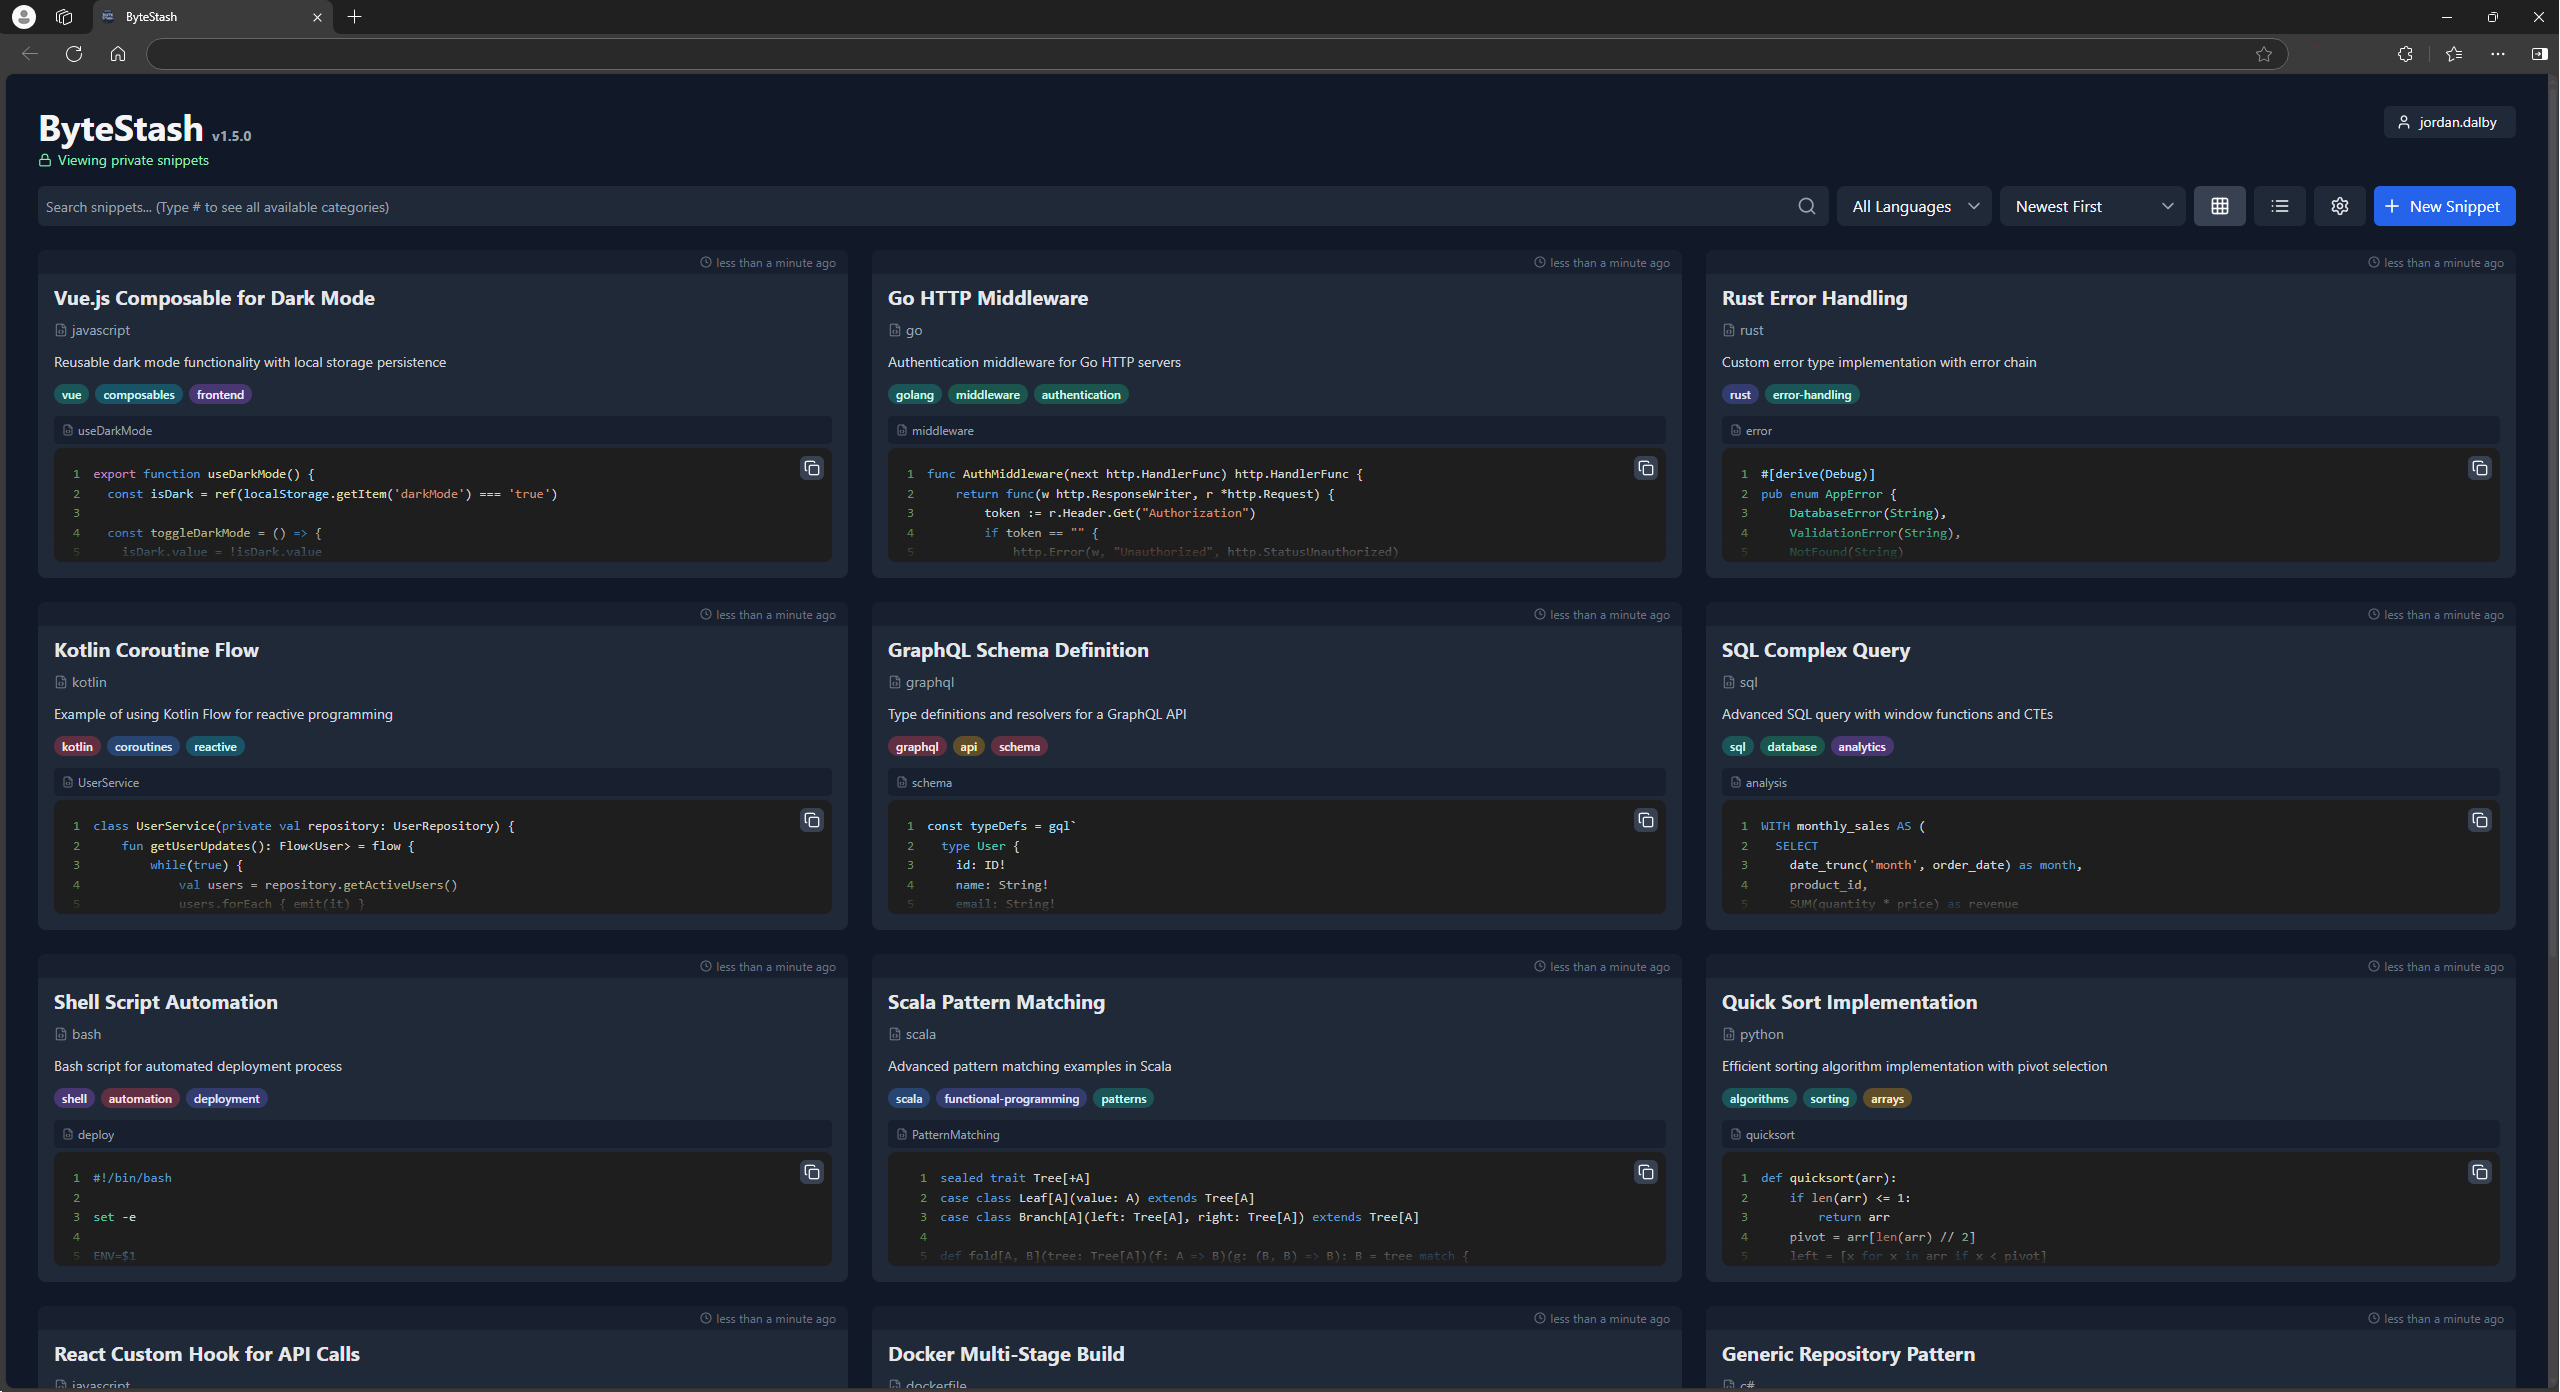Switch to grid view layout
The width and height of the screenshot is (2560, 1392).
(x=2219, y=206)
